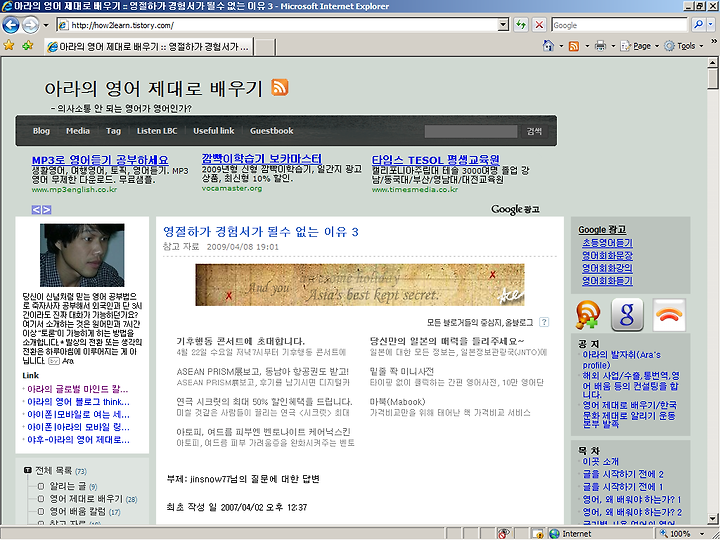Open the Listen LBC navigation item
Screen dimensions: 720x540
point(157,131)
